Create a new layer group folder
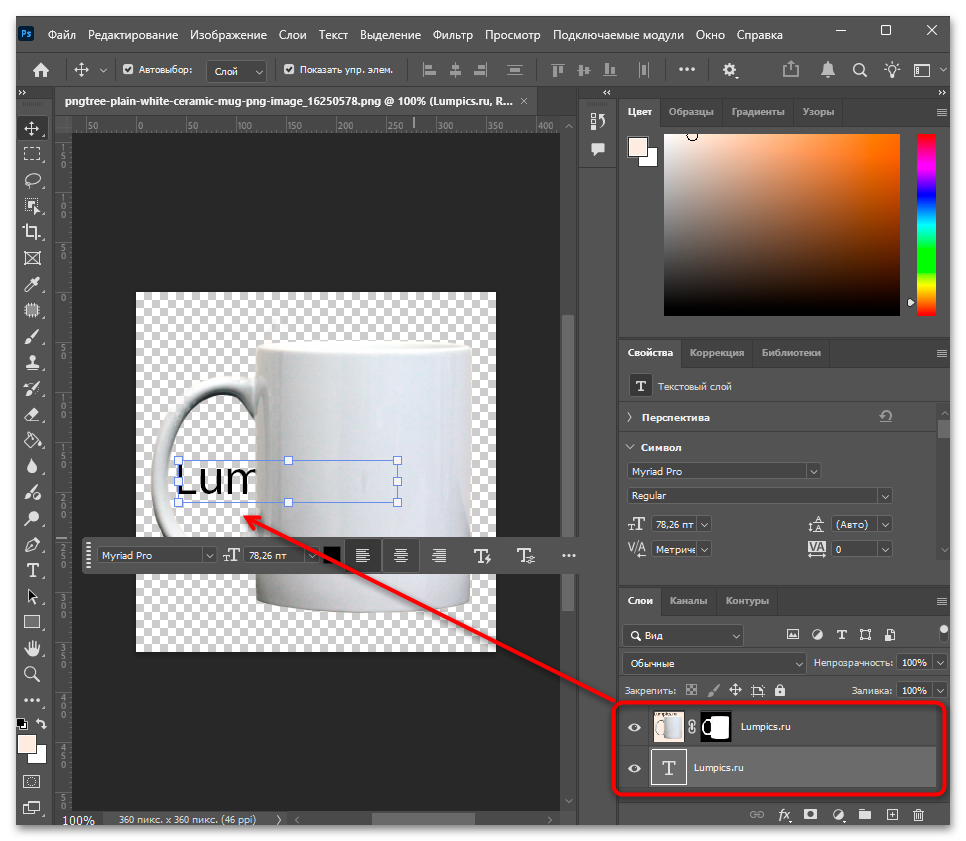Image resolution: width=966 pixels, height=841 pixels. (865, 815)
